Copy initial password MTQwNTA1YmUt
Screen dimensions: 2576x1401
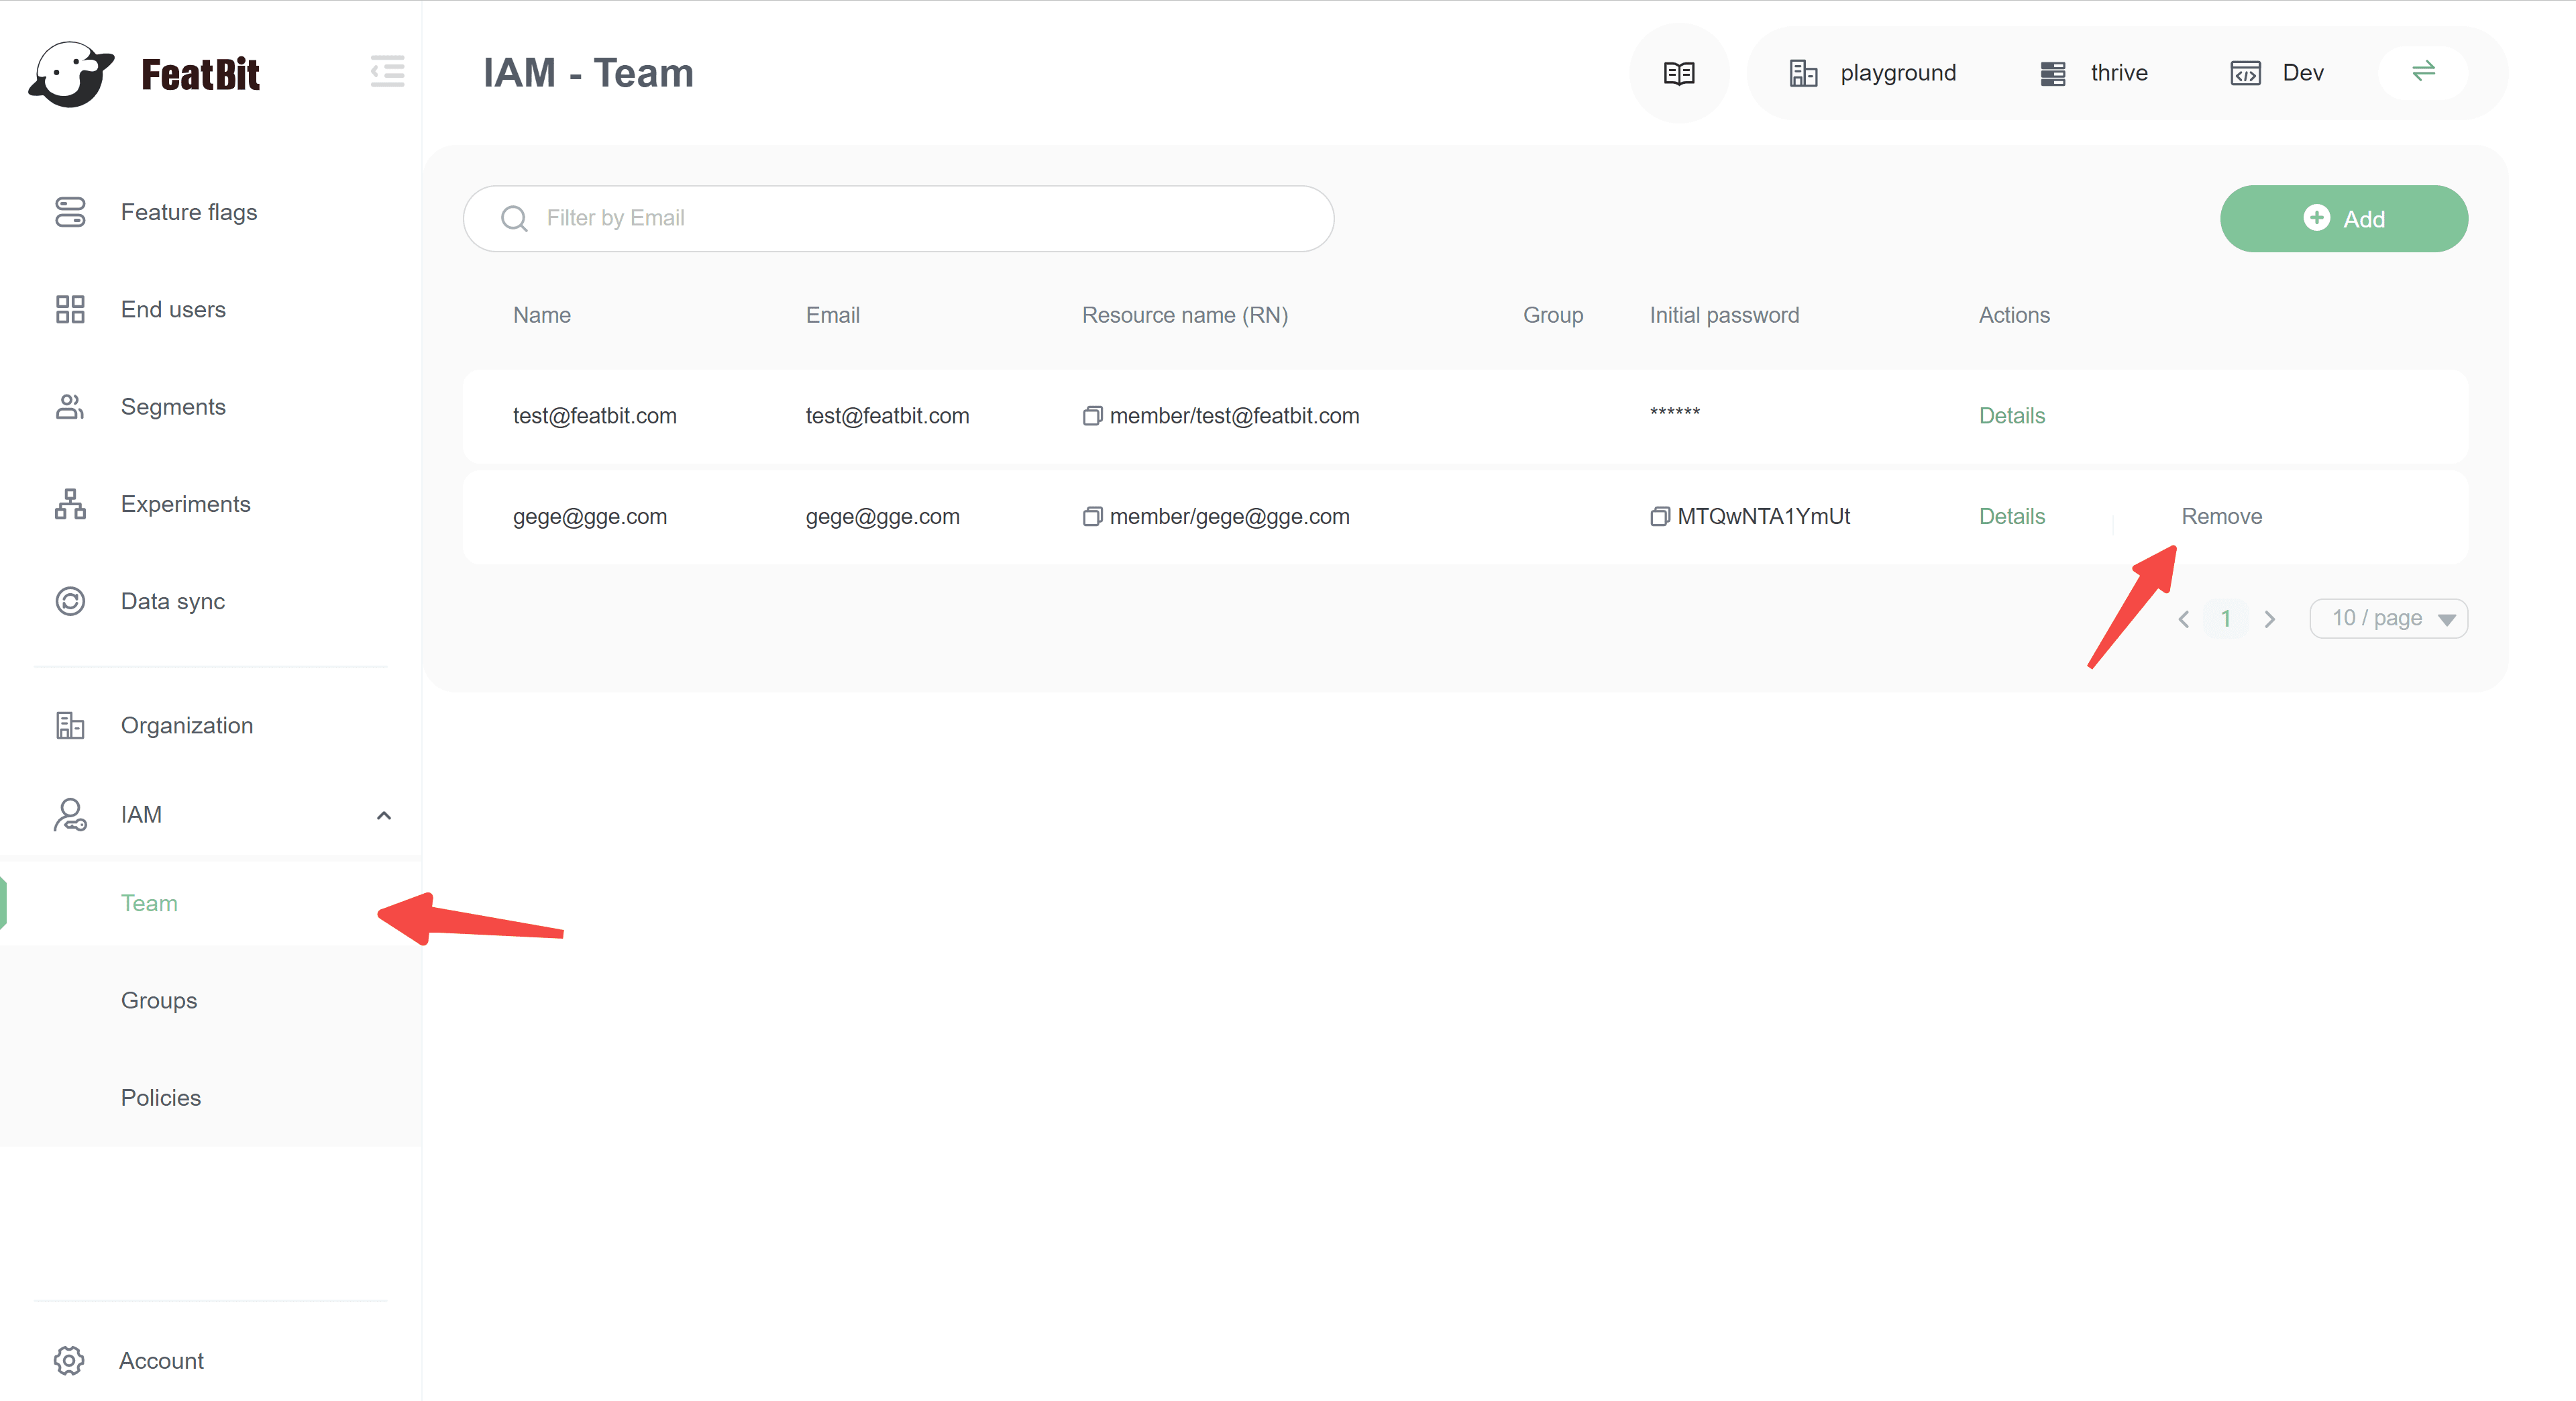[1659, 517]
